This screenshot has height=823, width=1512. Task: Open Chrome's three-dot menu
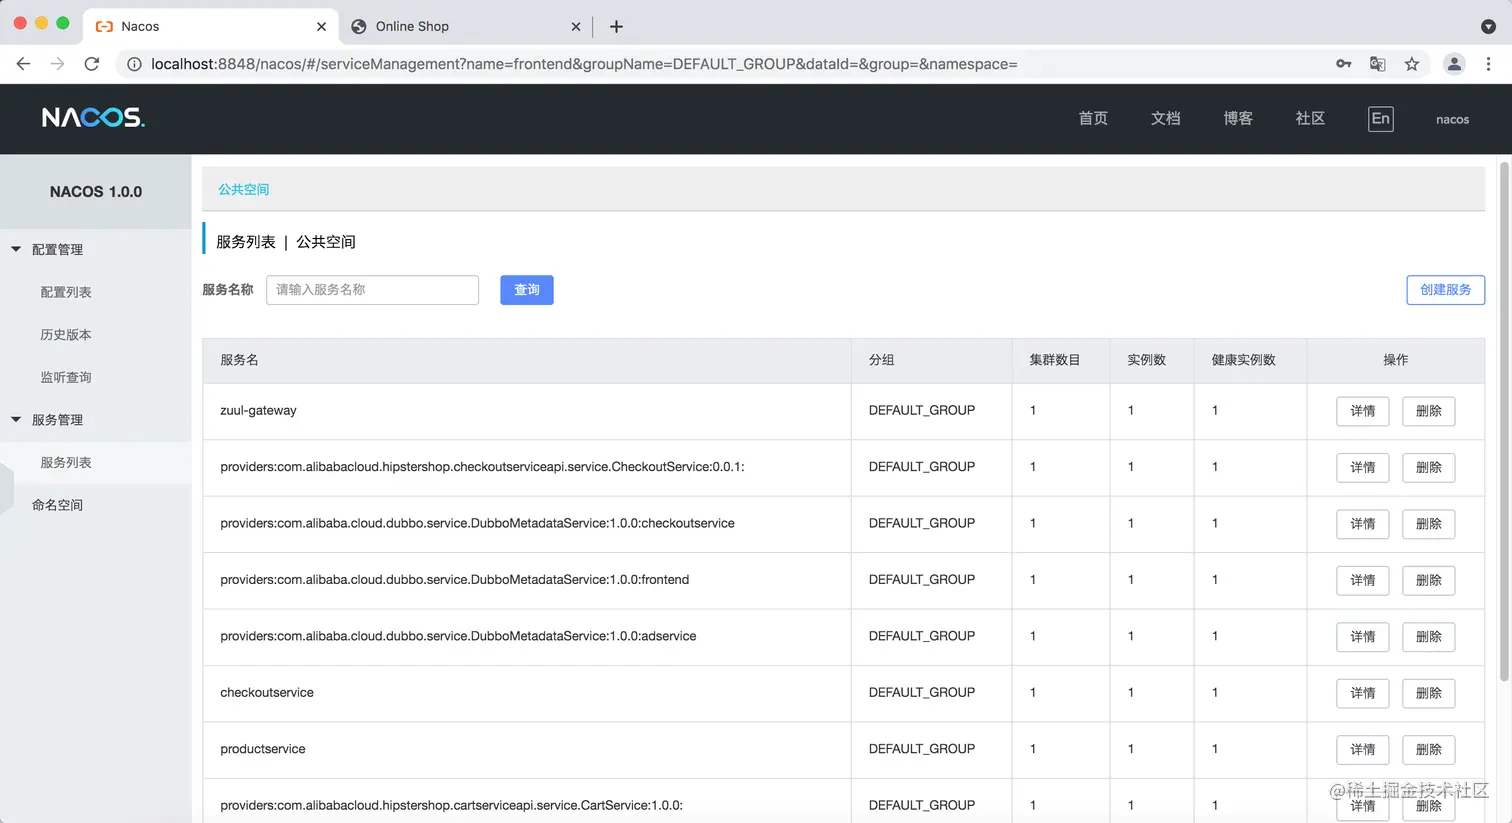[1488, 64]
